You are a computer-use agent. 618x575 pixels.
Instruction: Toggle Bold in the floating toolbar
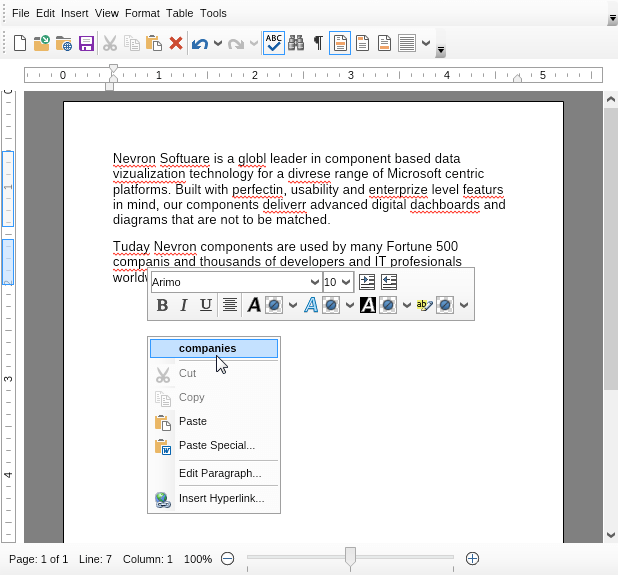click(161, 305)
